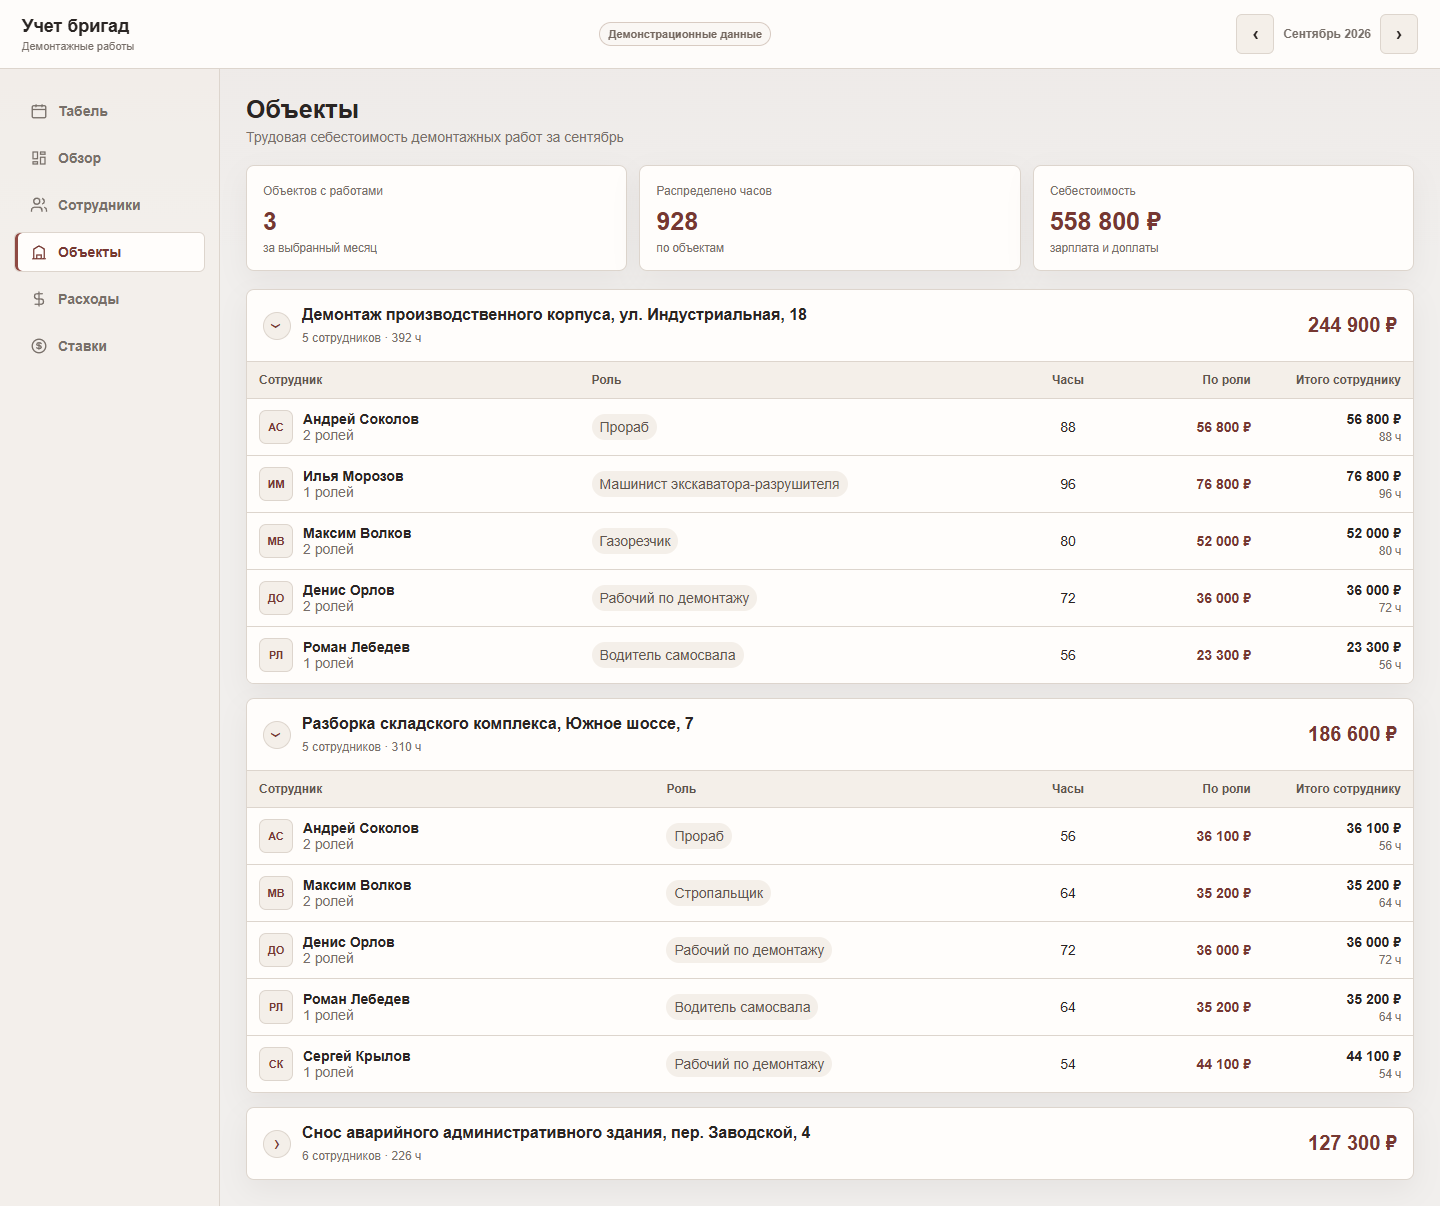This screenshot has height=1206, width=1440.
Task: Open the Ставки page
Action: coord(110,346)
